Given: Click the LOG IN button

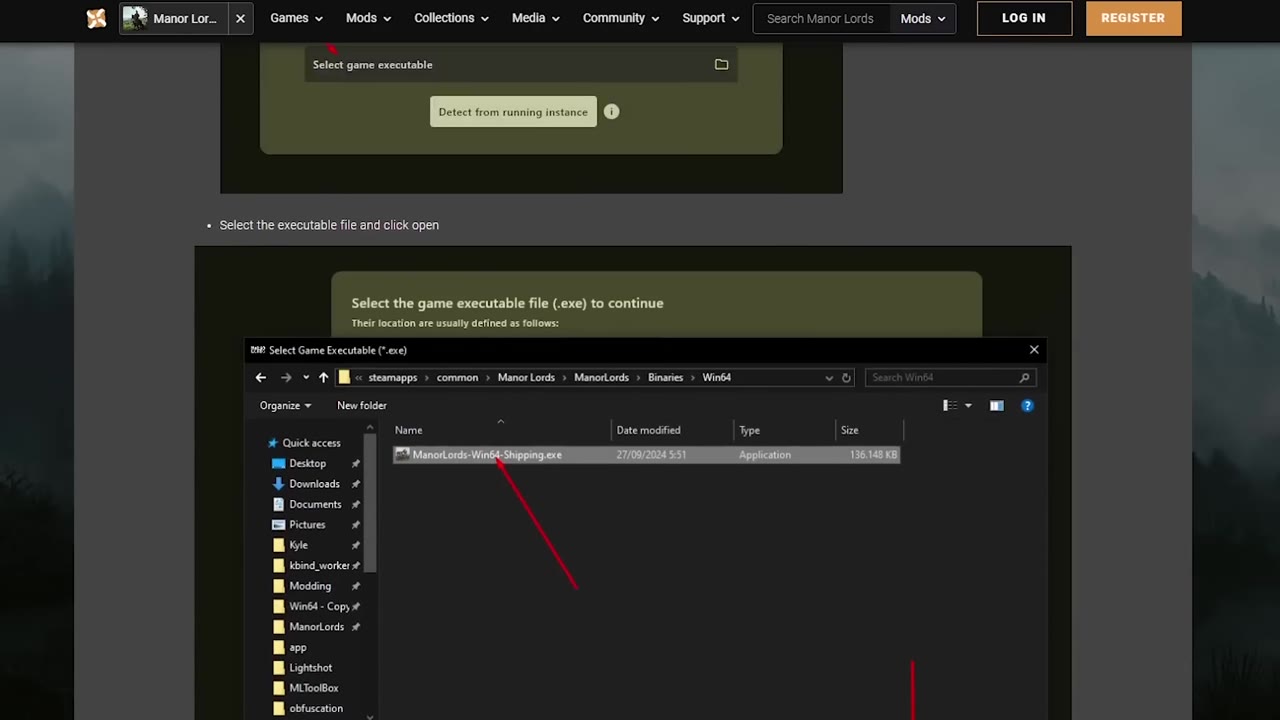Looking at the screenshot, I should pyautogui.click(x=1023, y=18).
